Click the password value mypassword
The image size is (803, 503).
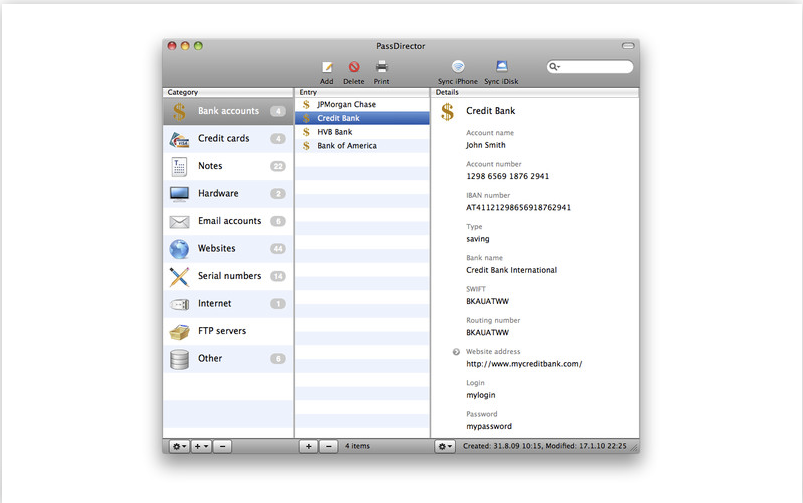[x=489, y=427]
